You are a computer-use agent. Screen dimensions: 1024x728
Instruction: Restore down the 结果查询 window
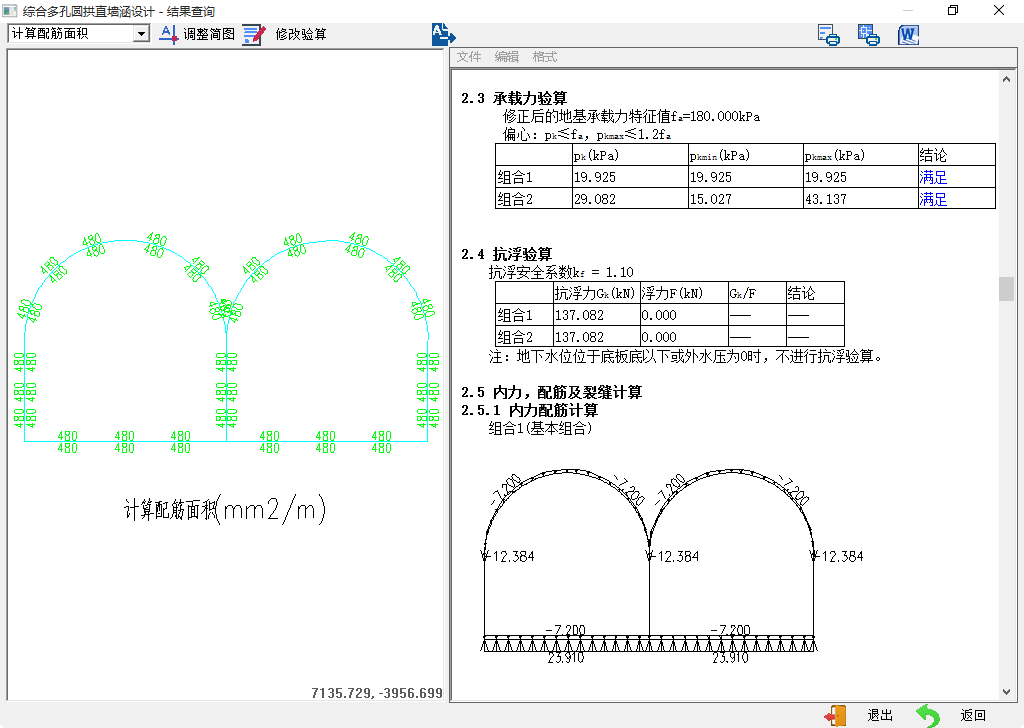(953, 10)
